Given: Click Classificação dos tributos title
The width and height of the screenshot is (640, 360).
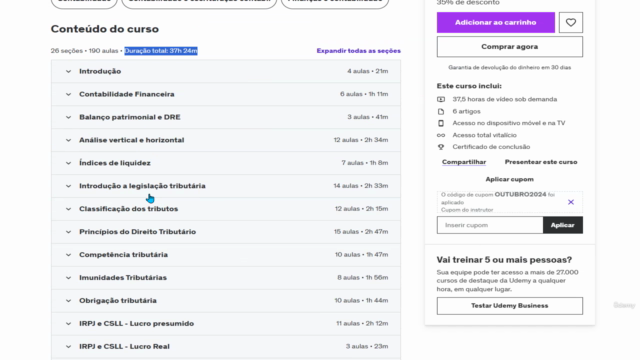Looking at the screenshot, I should 129,209.
